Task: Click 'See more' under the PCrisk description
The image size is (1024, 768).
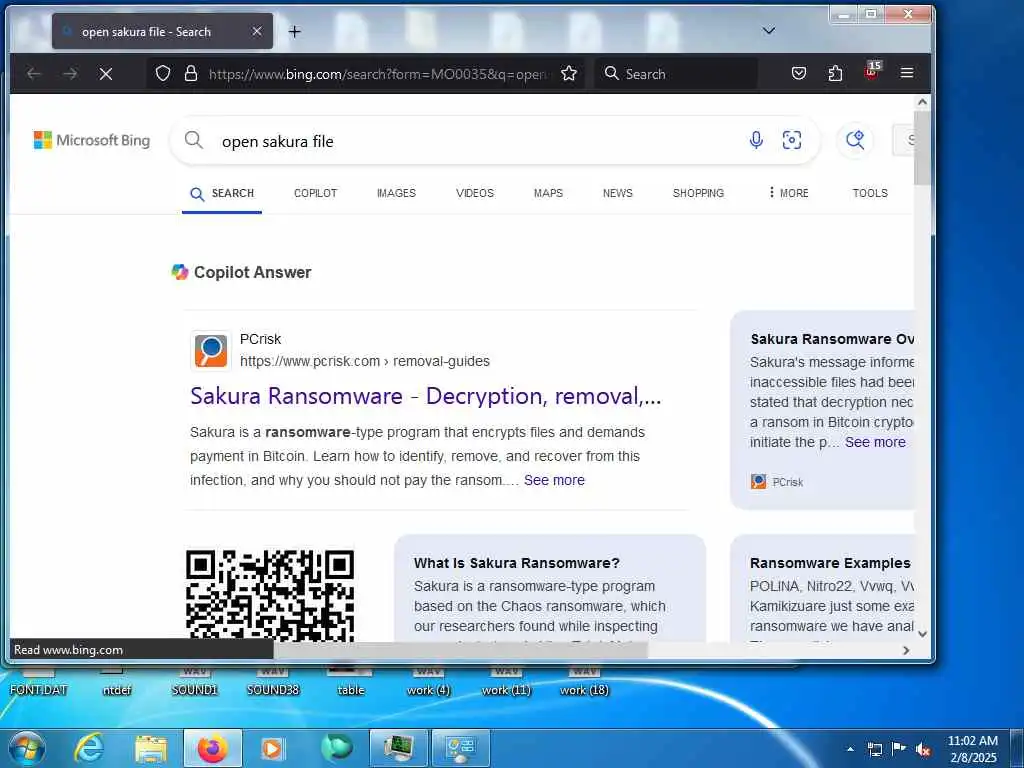Action: (554, 480)
